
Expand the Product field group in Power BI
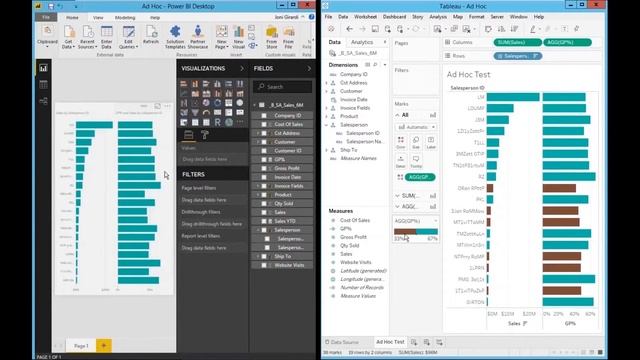coord(258,195)
